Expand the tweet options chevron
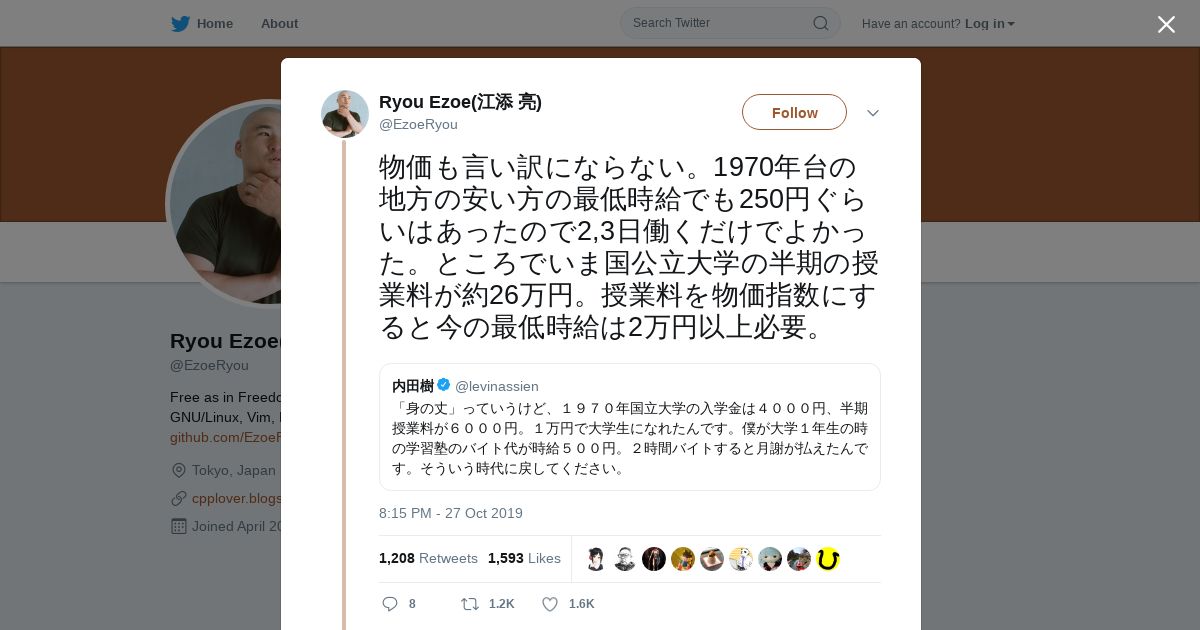The width and height of the screenshot is (1200, 630). click(x=873, y=113)
